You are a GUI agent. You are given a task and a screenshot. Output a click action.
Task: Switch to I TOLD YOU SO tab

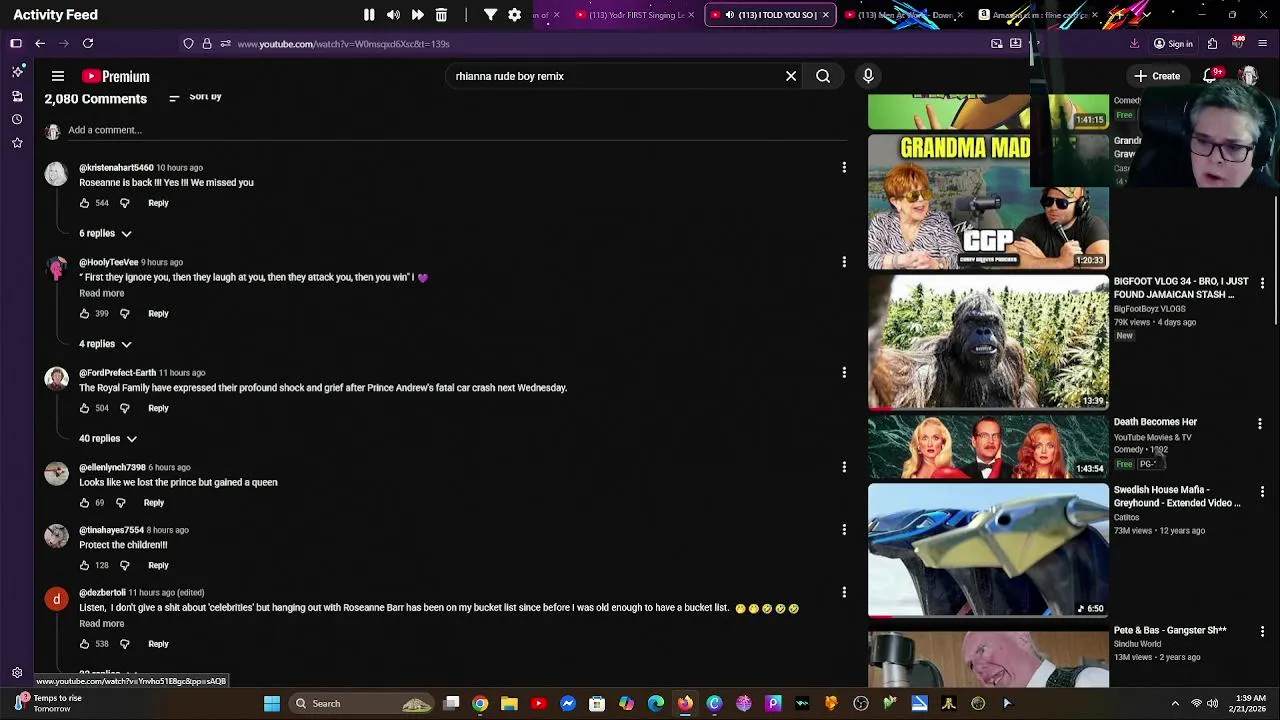(x=770, y=15)
